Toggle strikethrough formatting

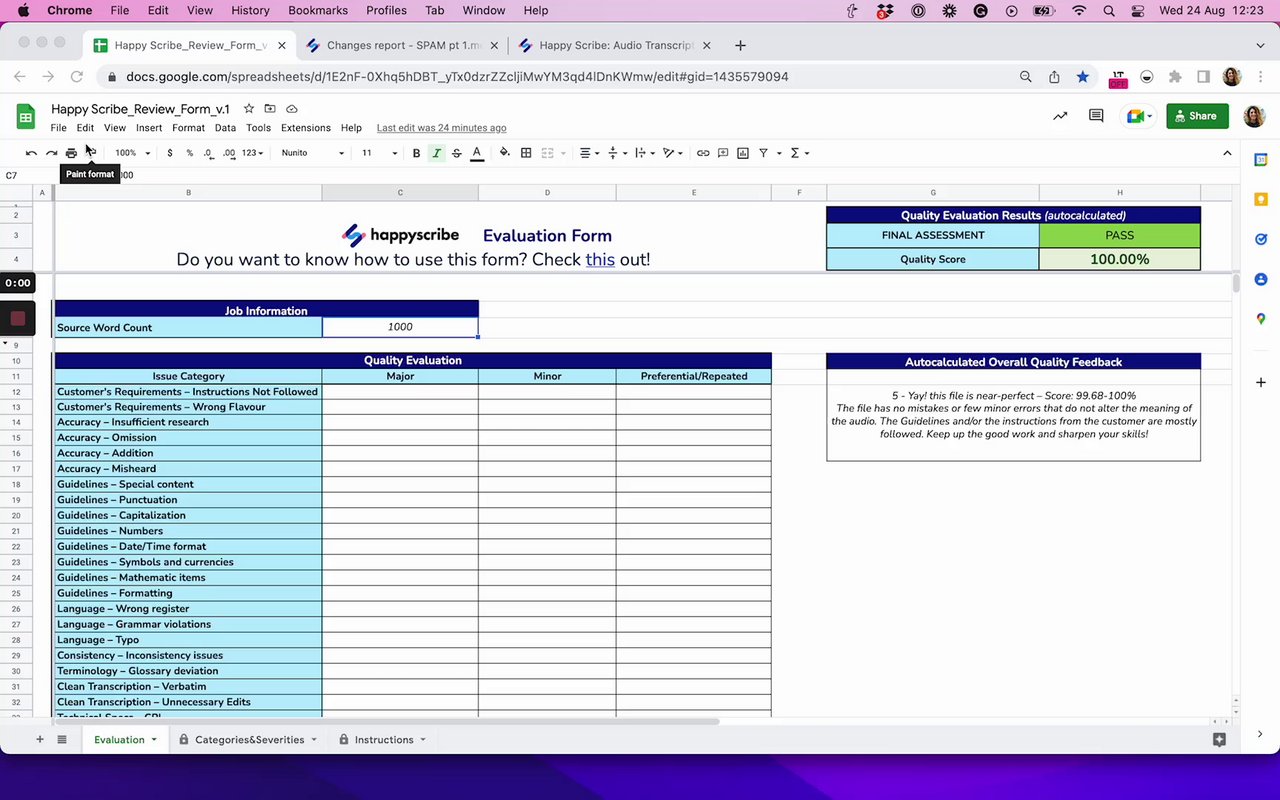click(457, 153)
